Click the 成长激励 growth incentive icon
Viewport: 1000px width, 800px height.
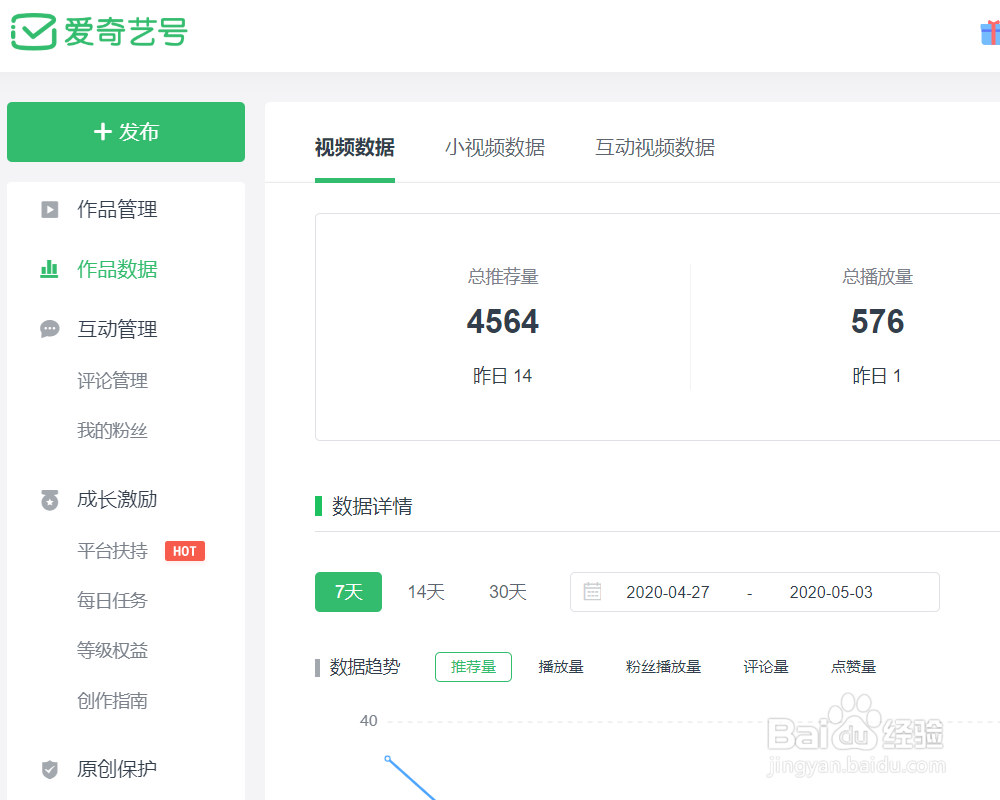(49, 499)
